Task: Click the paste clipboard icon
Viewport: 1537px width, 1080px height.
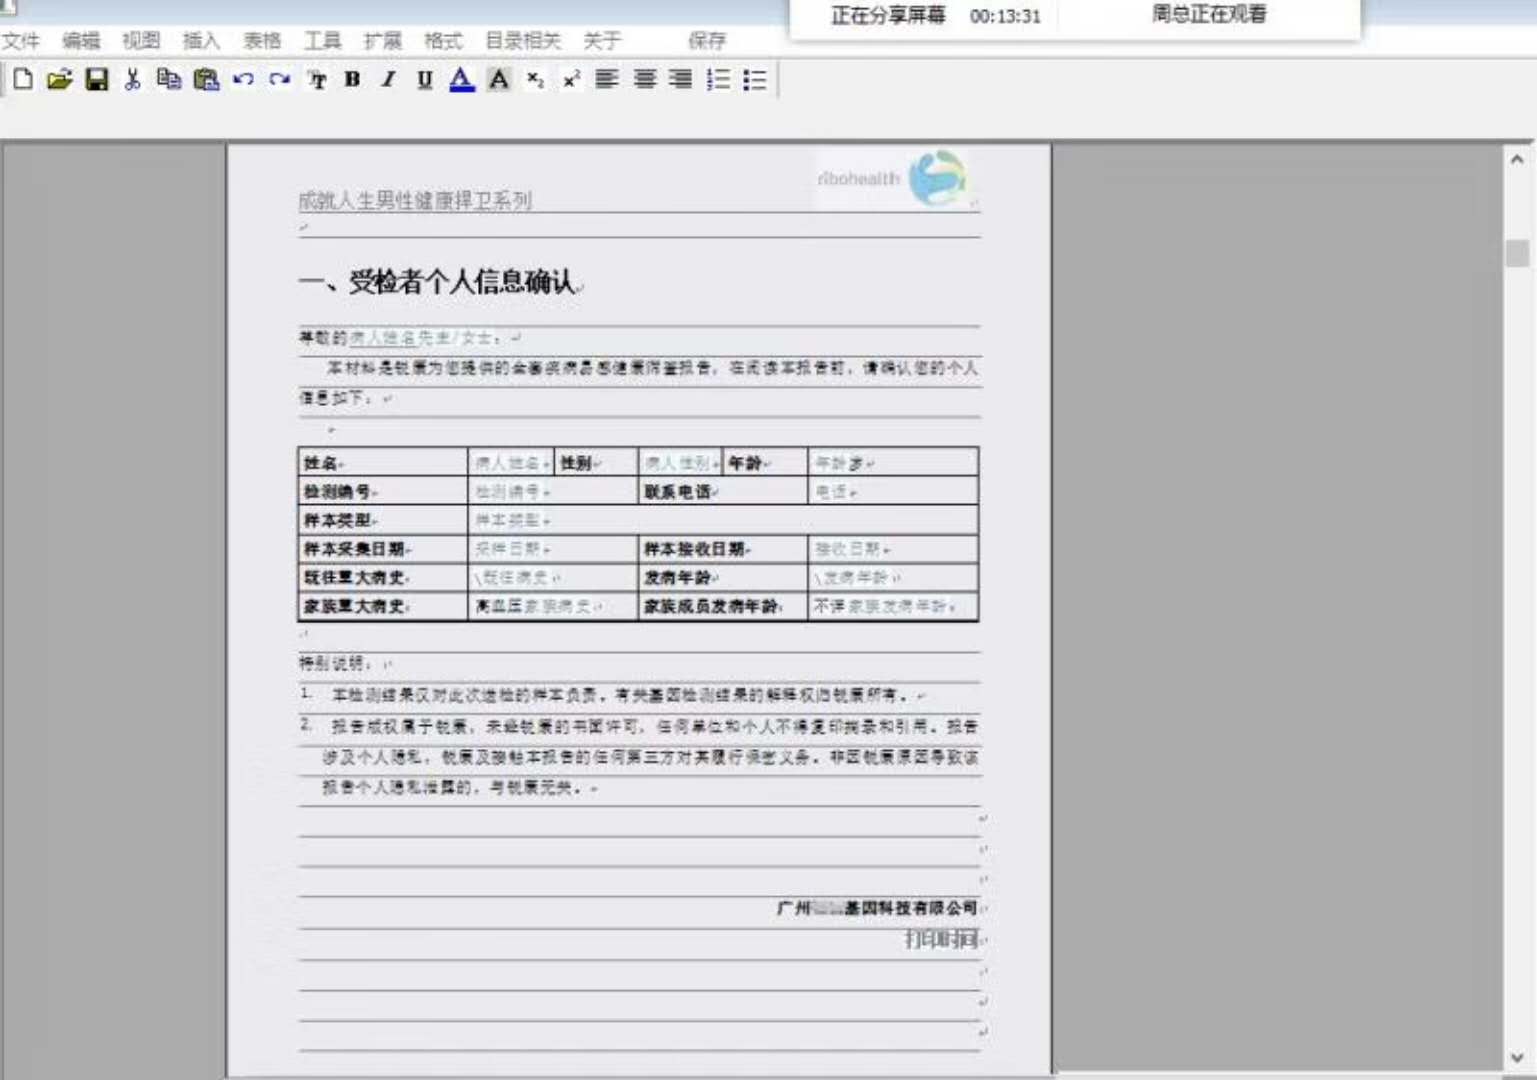Action: click(206, 80)
